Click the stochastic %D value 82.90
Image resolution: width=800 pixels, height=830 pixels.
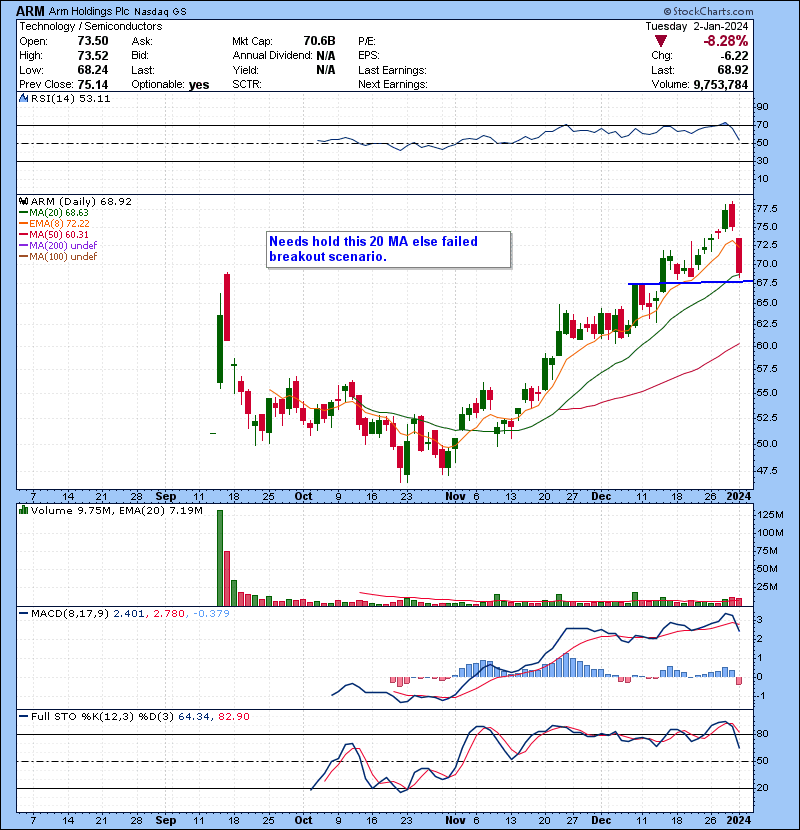[233, 716]
